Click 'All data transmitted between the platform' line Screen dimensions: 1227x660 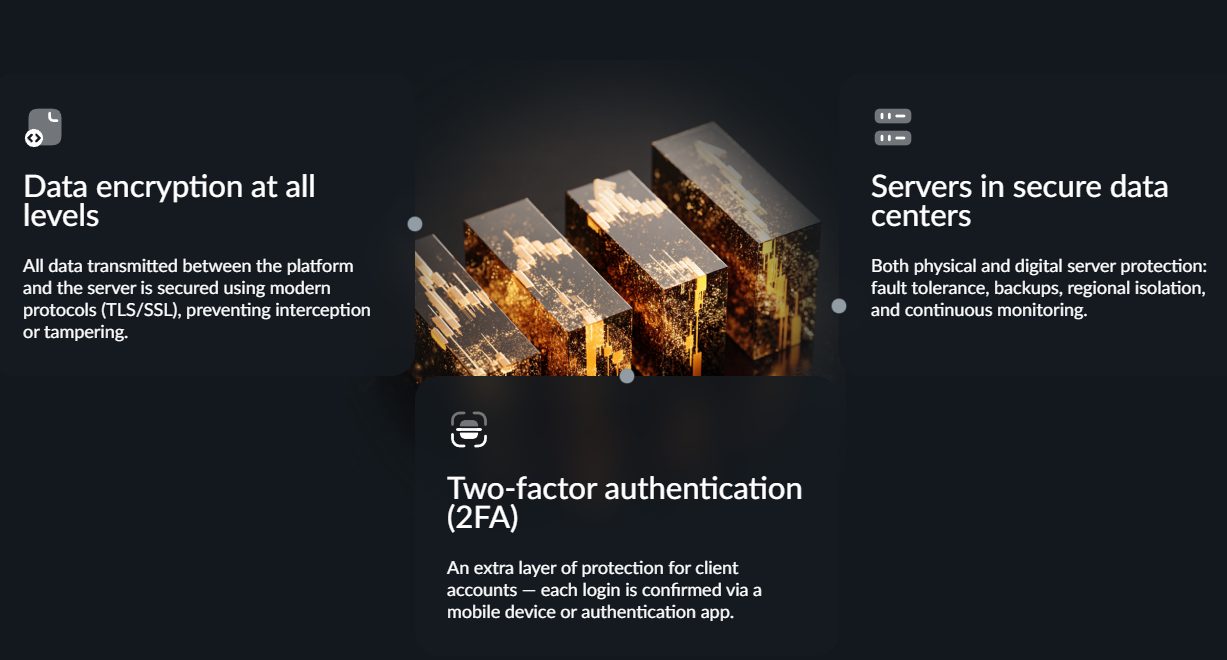[188, 266]
